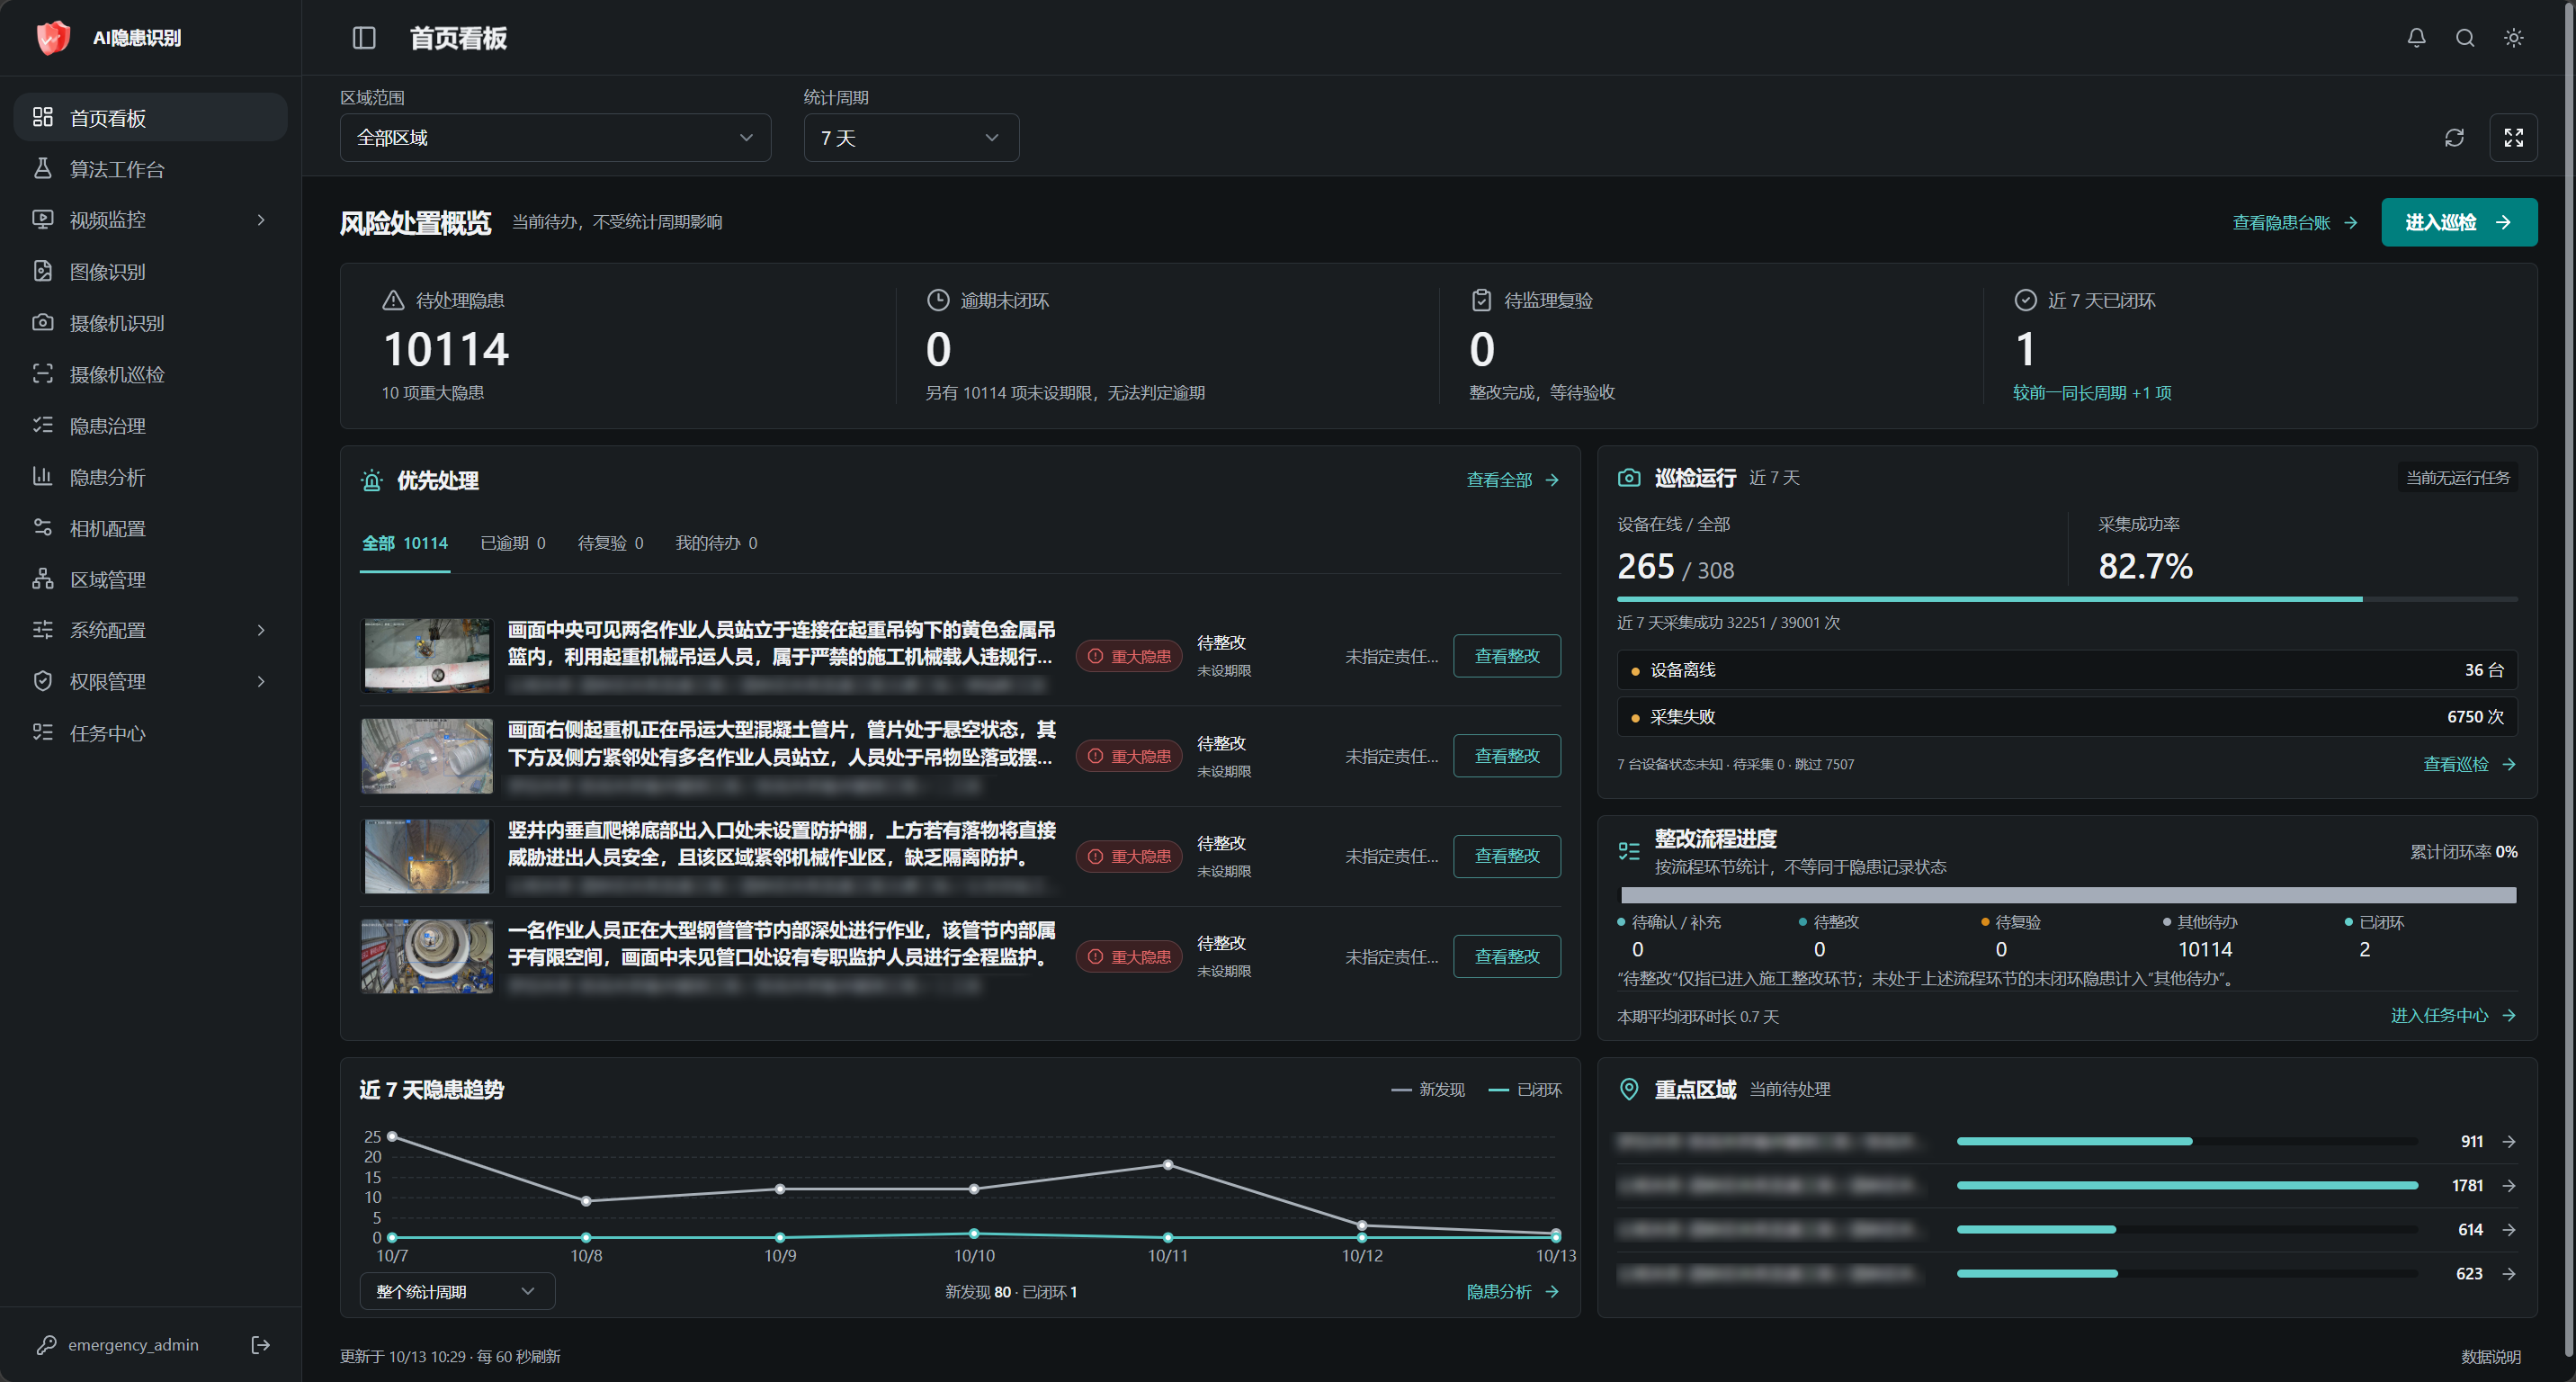Switch to the 待复验 0 tab
Image resolution: width=2576 pixels, height=1382 pixels.
610,543
